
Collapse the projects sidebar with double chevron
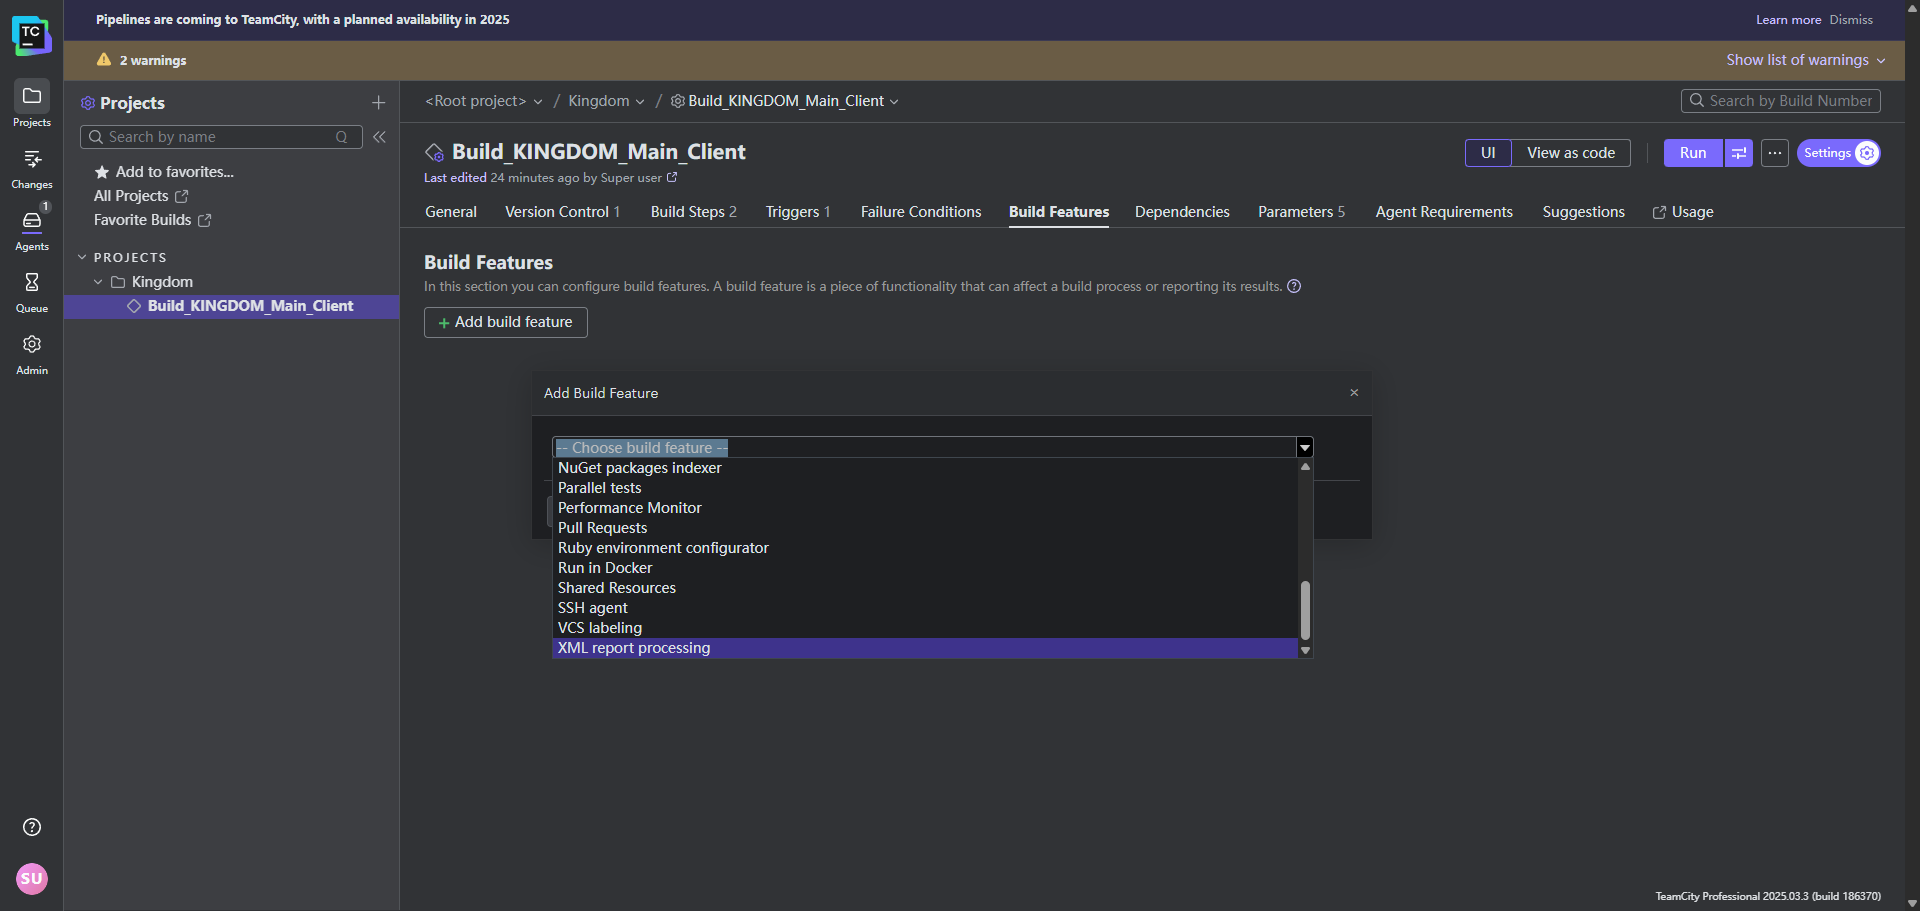click(380, 137)
